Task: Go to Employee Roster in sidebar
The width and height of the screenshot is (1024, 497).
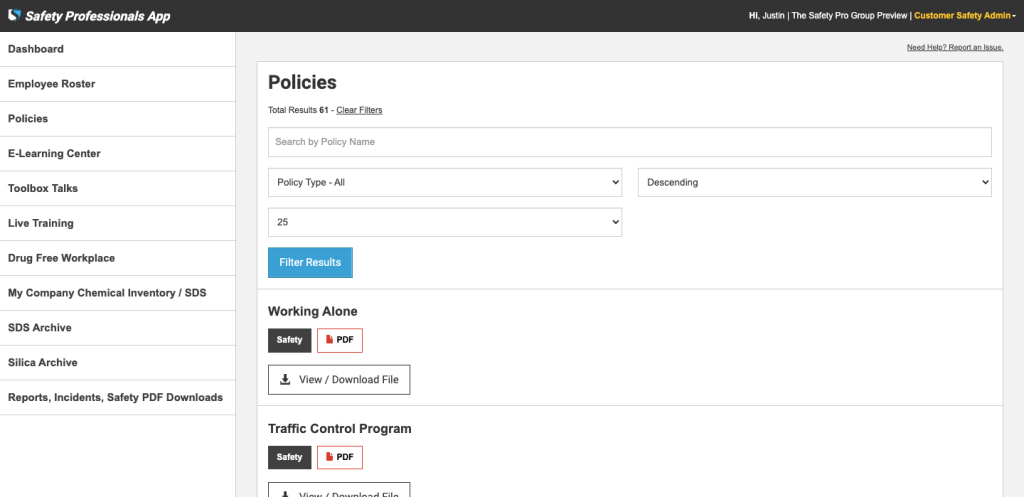Action: click(x=118, y=84)
